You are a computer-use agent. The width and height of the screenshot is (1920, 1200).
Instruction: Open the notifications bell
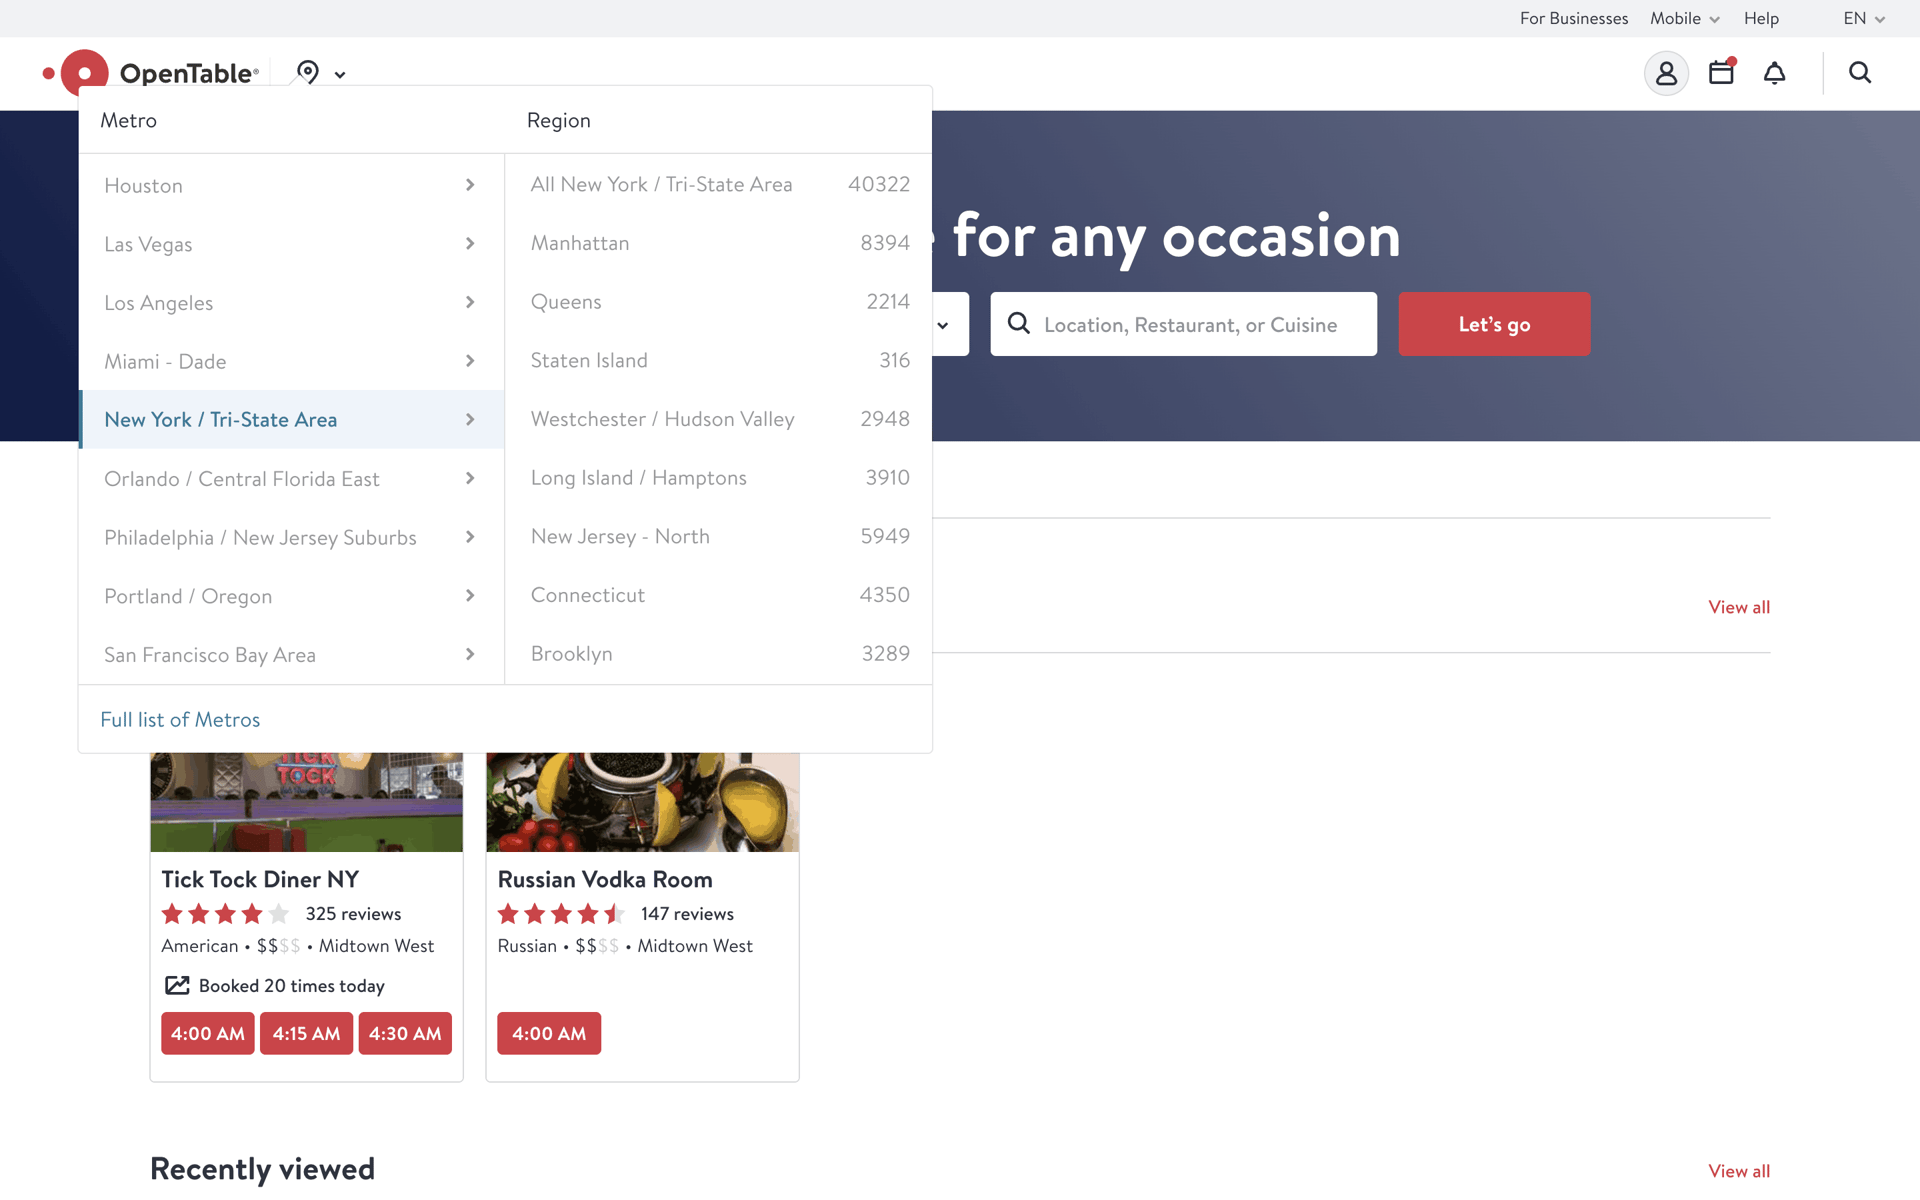[1775, 73]
